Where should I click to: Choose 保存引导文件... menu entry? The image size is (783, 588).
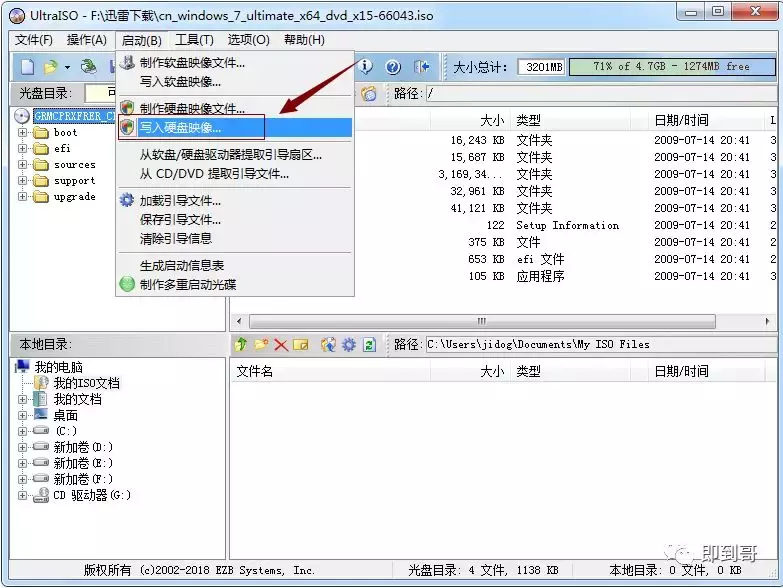coord(235,219)
